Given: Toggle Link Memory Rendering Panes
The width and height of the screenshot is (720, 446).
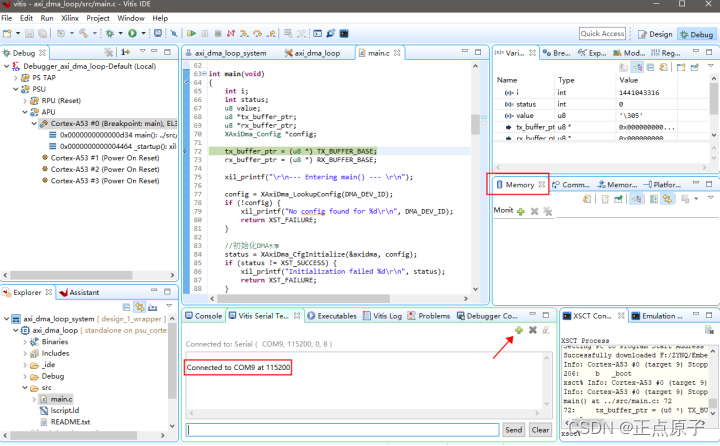Looking at the screenshot, I should tap(667, 199).
